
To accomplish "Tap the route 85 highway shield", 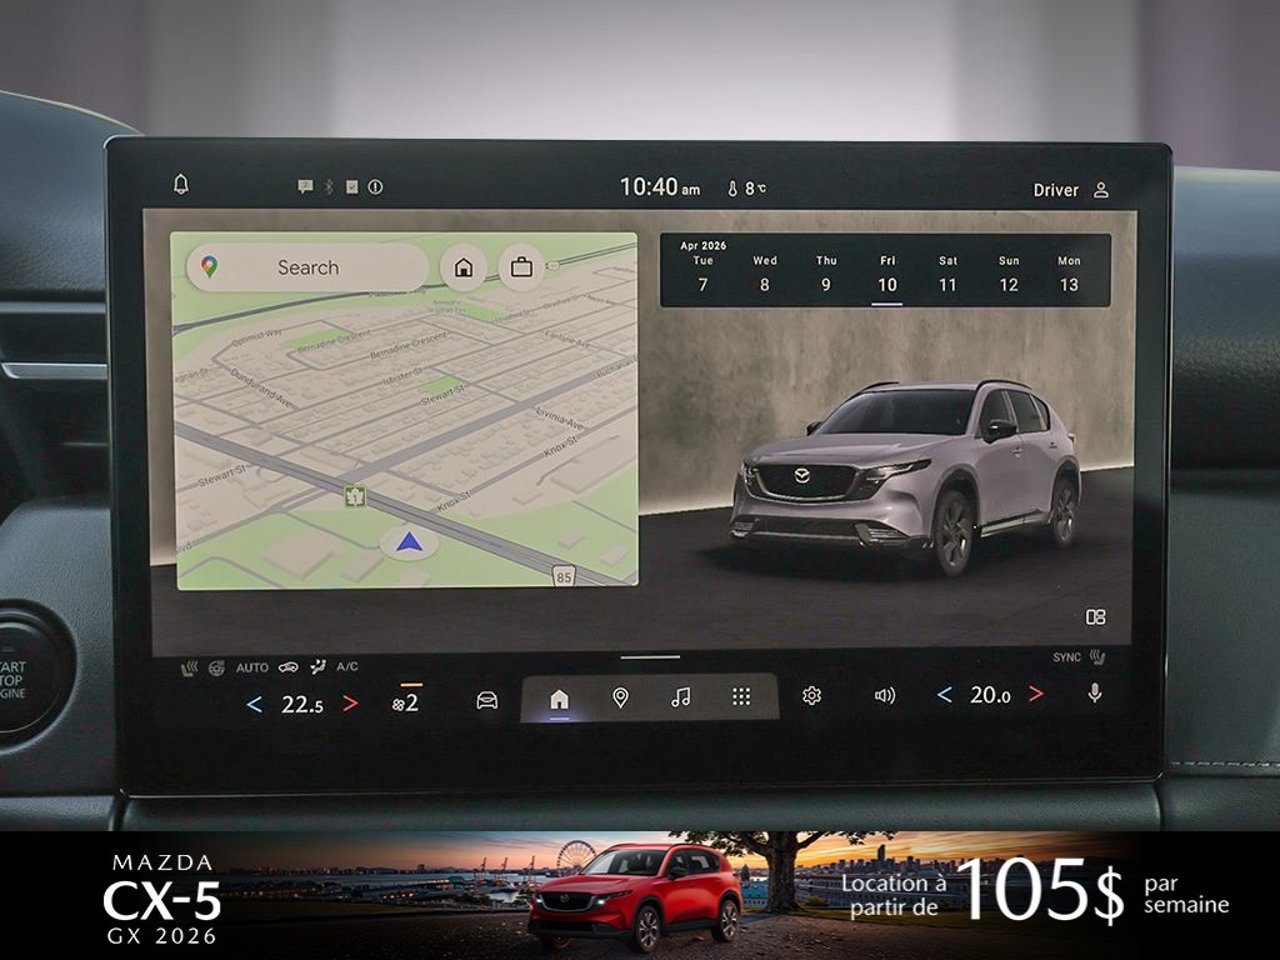I will point(564,576).
